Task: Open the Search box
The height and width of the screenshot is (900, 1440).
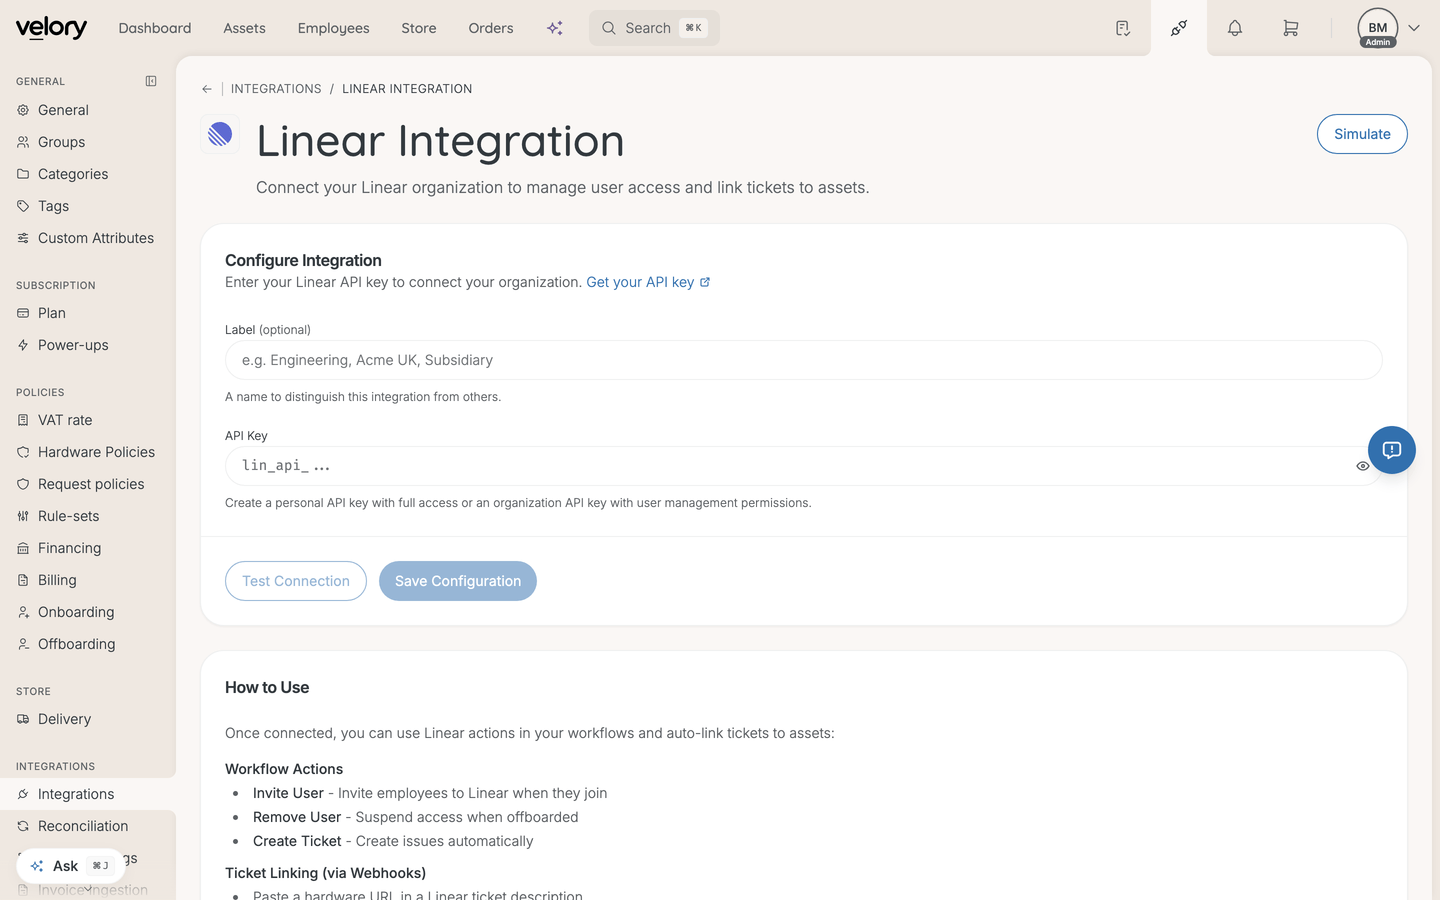Action: click(x=654, y=28)
